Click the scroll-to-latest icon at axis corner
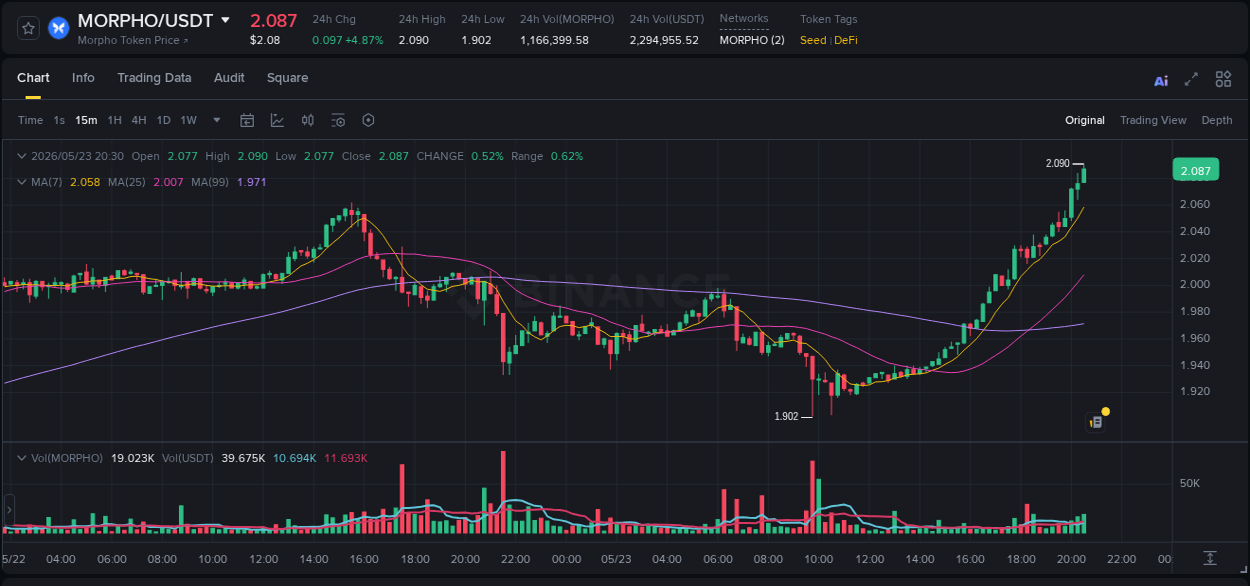This screenshot has width=1250, height=586. click(x=1210, y=557)
